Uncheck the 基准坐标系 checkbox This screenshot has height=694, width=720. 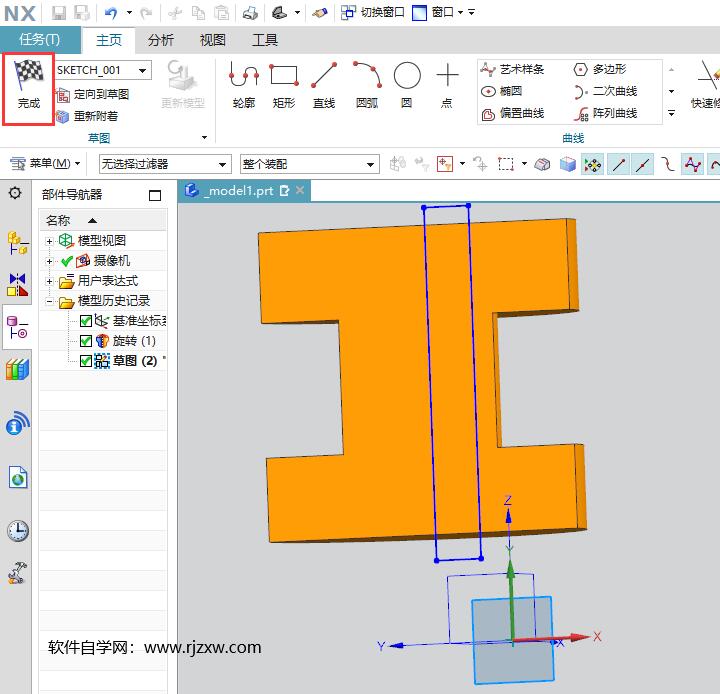(x=86, y=321)
